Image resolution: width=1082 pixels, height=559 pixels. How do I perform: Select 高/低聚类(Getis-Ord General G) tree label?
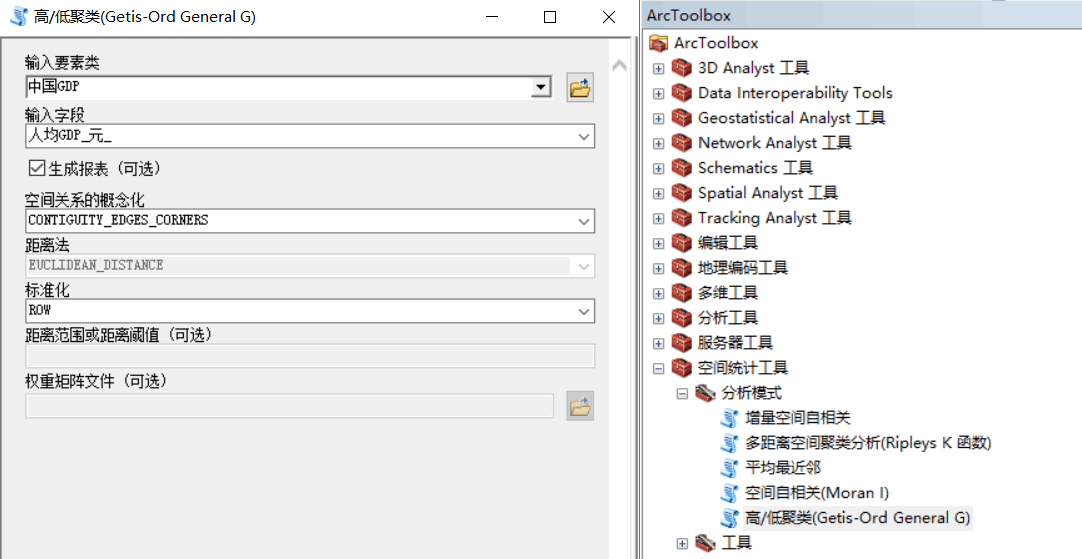click(858, 518)
